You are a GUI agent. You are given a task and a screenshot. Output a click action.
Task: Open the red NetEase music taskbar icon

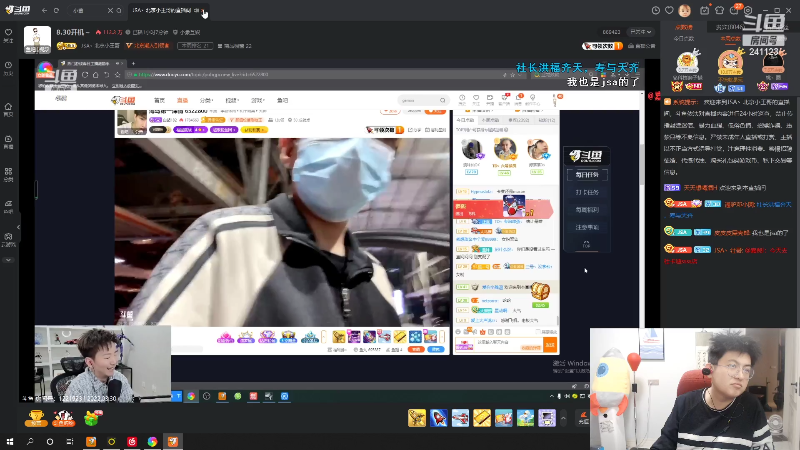(132, 441)
